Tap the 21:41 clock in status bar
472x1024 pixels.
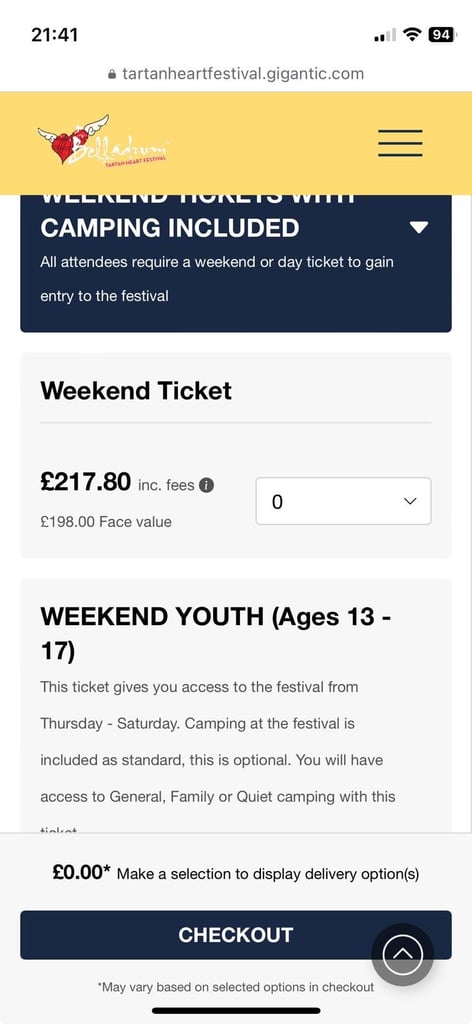click(x=54, y=35)
